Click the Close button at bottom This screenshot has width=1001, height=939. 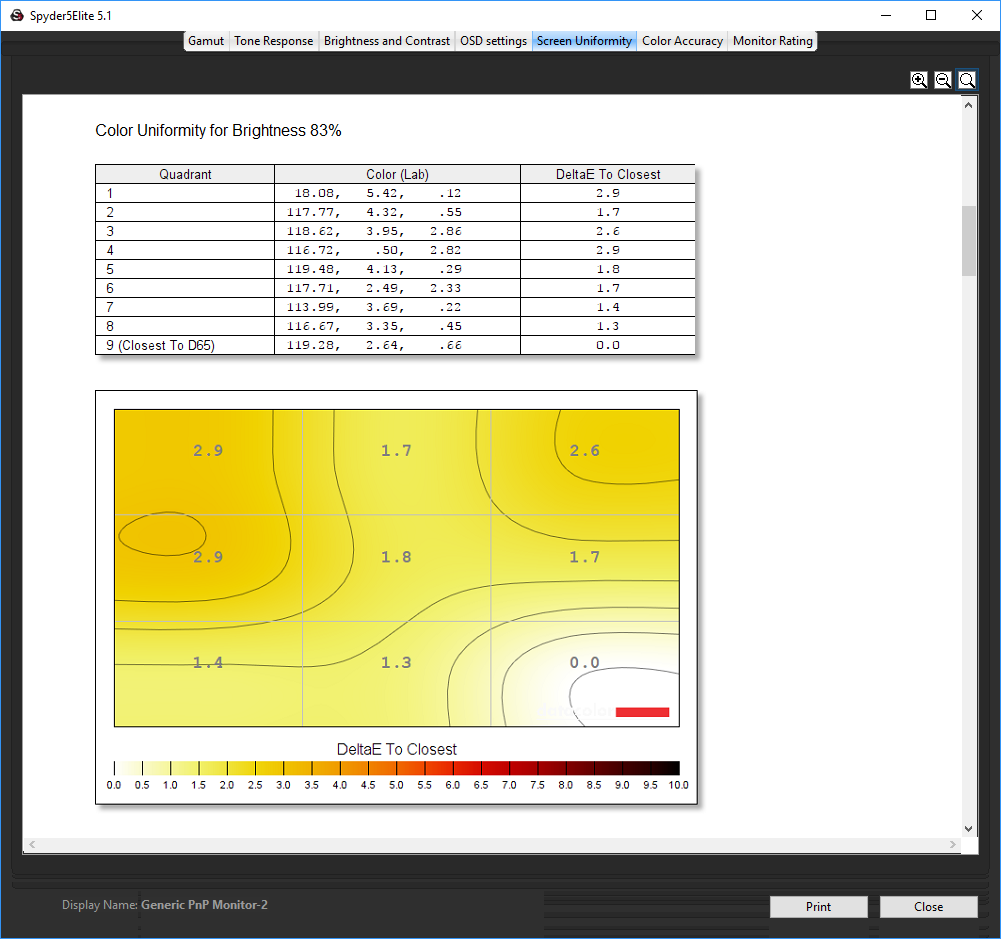pos(928,906)
